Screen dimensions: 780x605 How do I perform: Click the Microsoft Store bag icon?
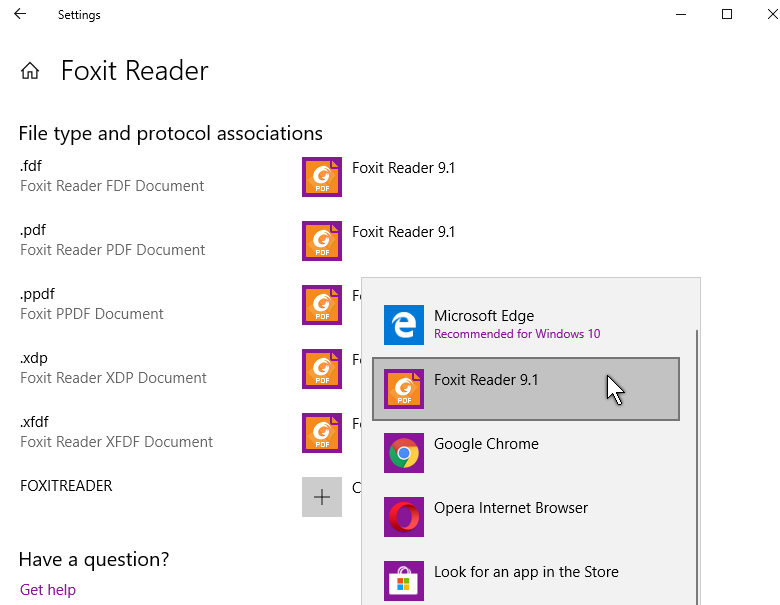click(x=404, y=581)
